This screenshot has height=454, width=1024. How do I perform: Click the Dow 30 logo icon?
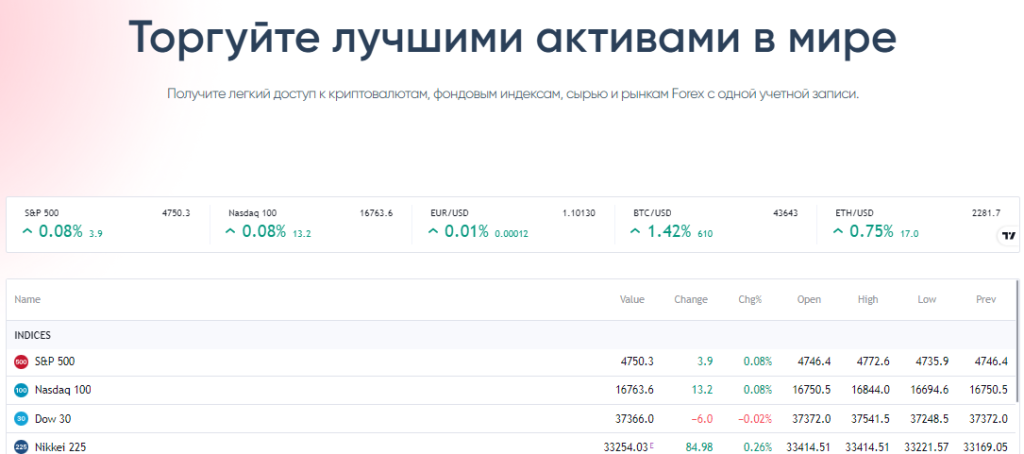click(21, 419)
